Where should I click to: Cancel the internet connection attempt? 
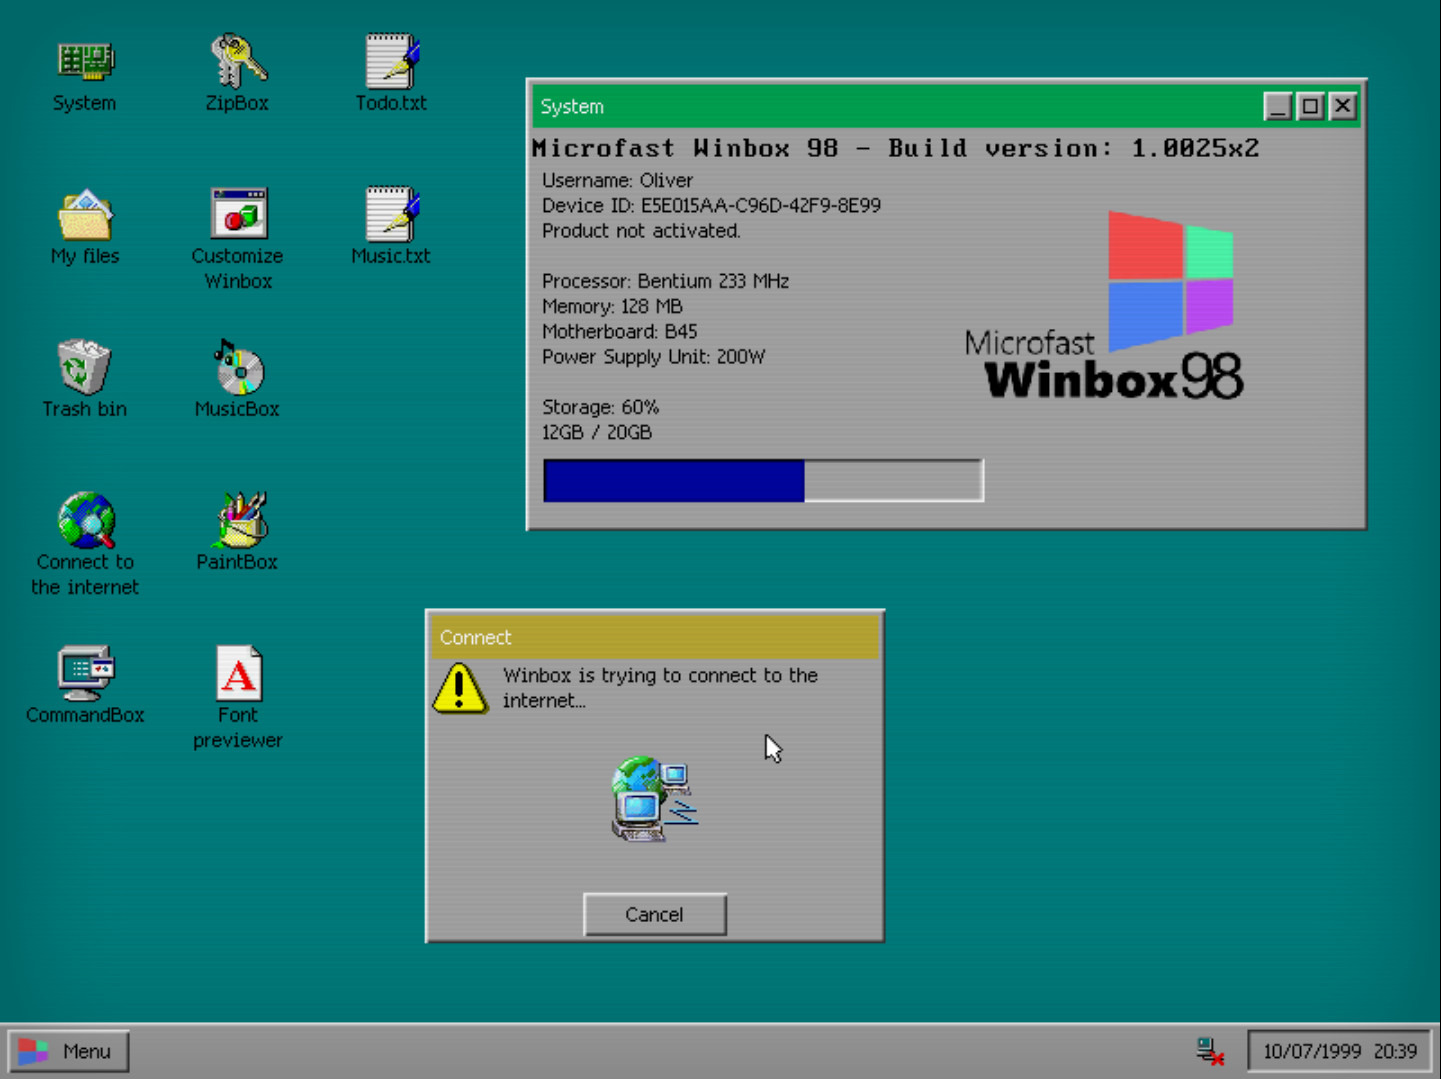click(654, 913)
